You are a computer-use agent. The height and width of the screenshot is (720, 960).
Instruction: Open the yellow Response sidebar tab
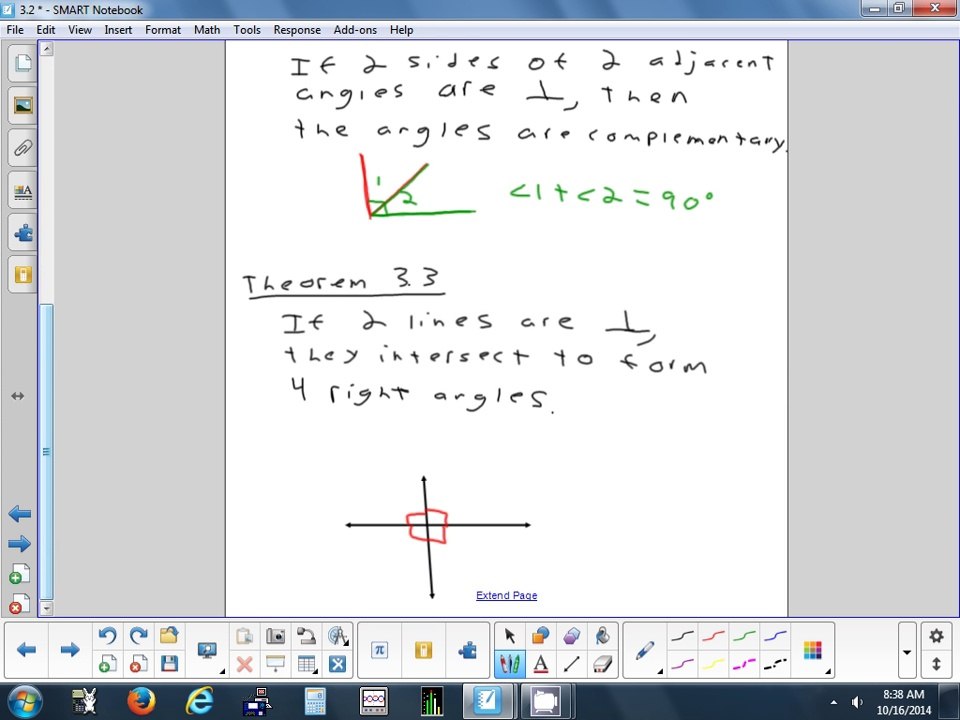[x=23, y=274]
